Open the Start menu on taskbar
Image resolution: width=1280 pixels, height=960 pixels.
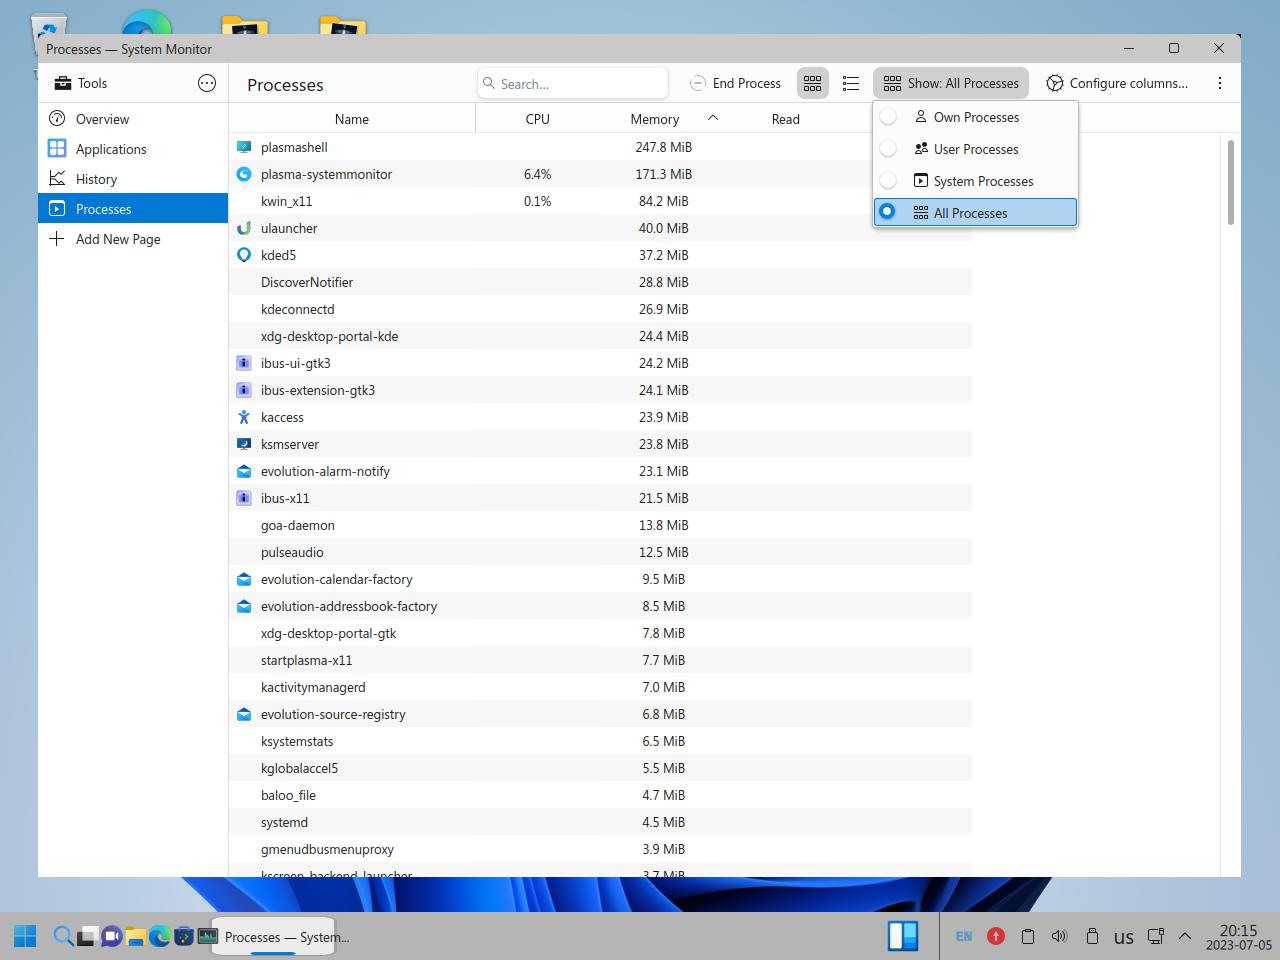[26, 936]
